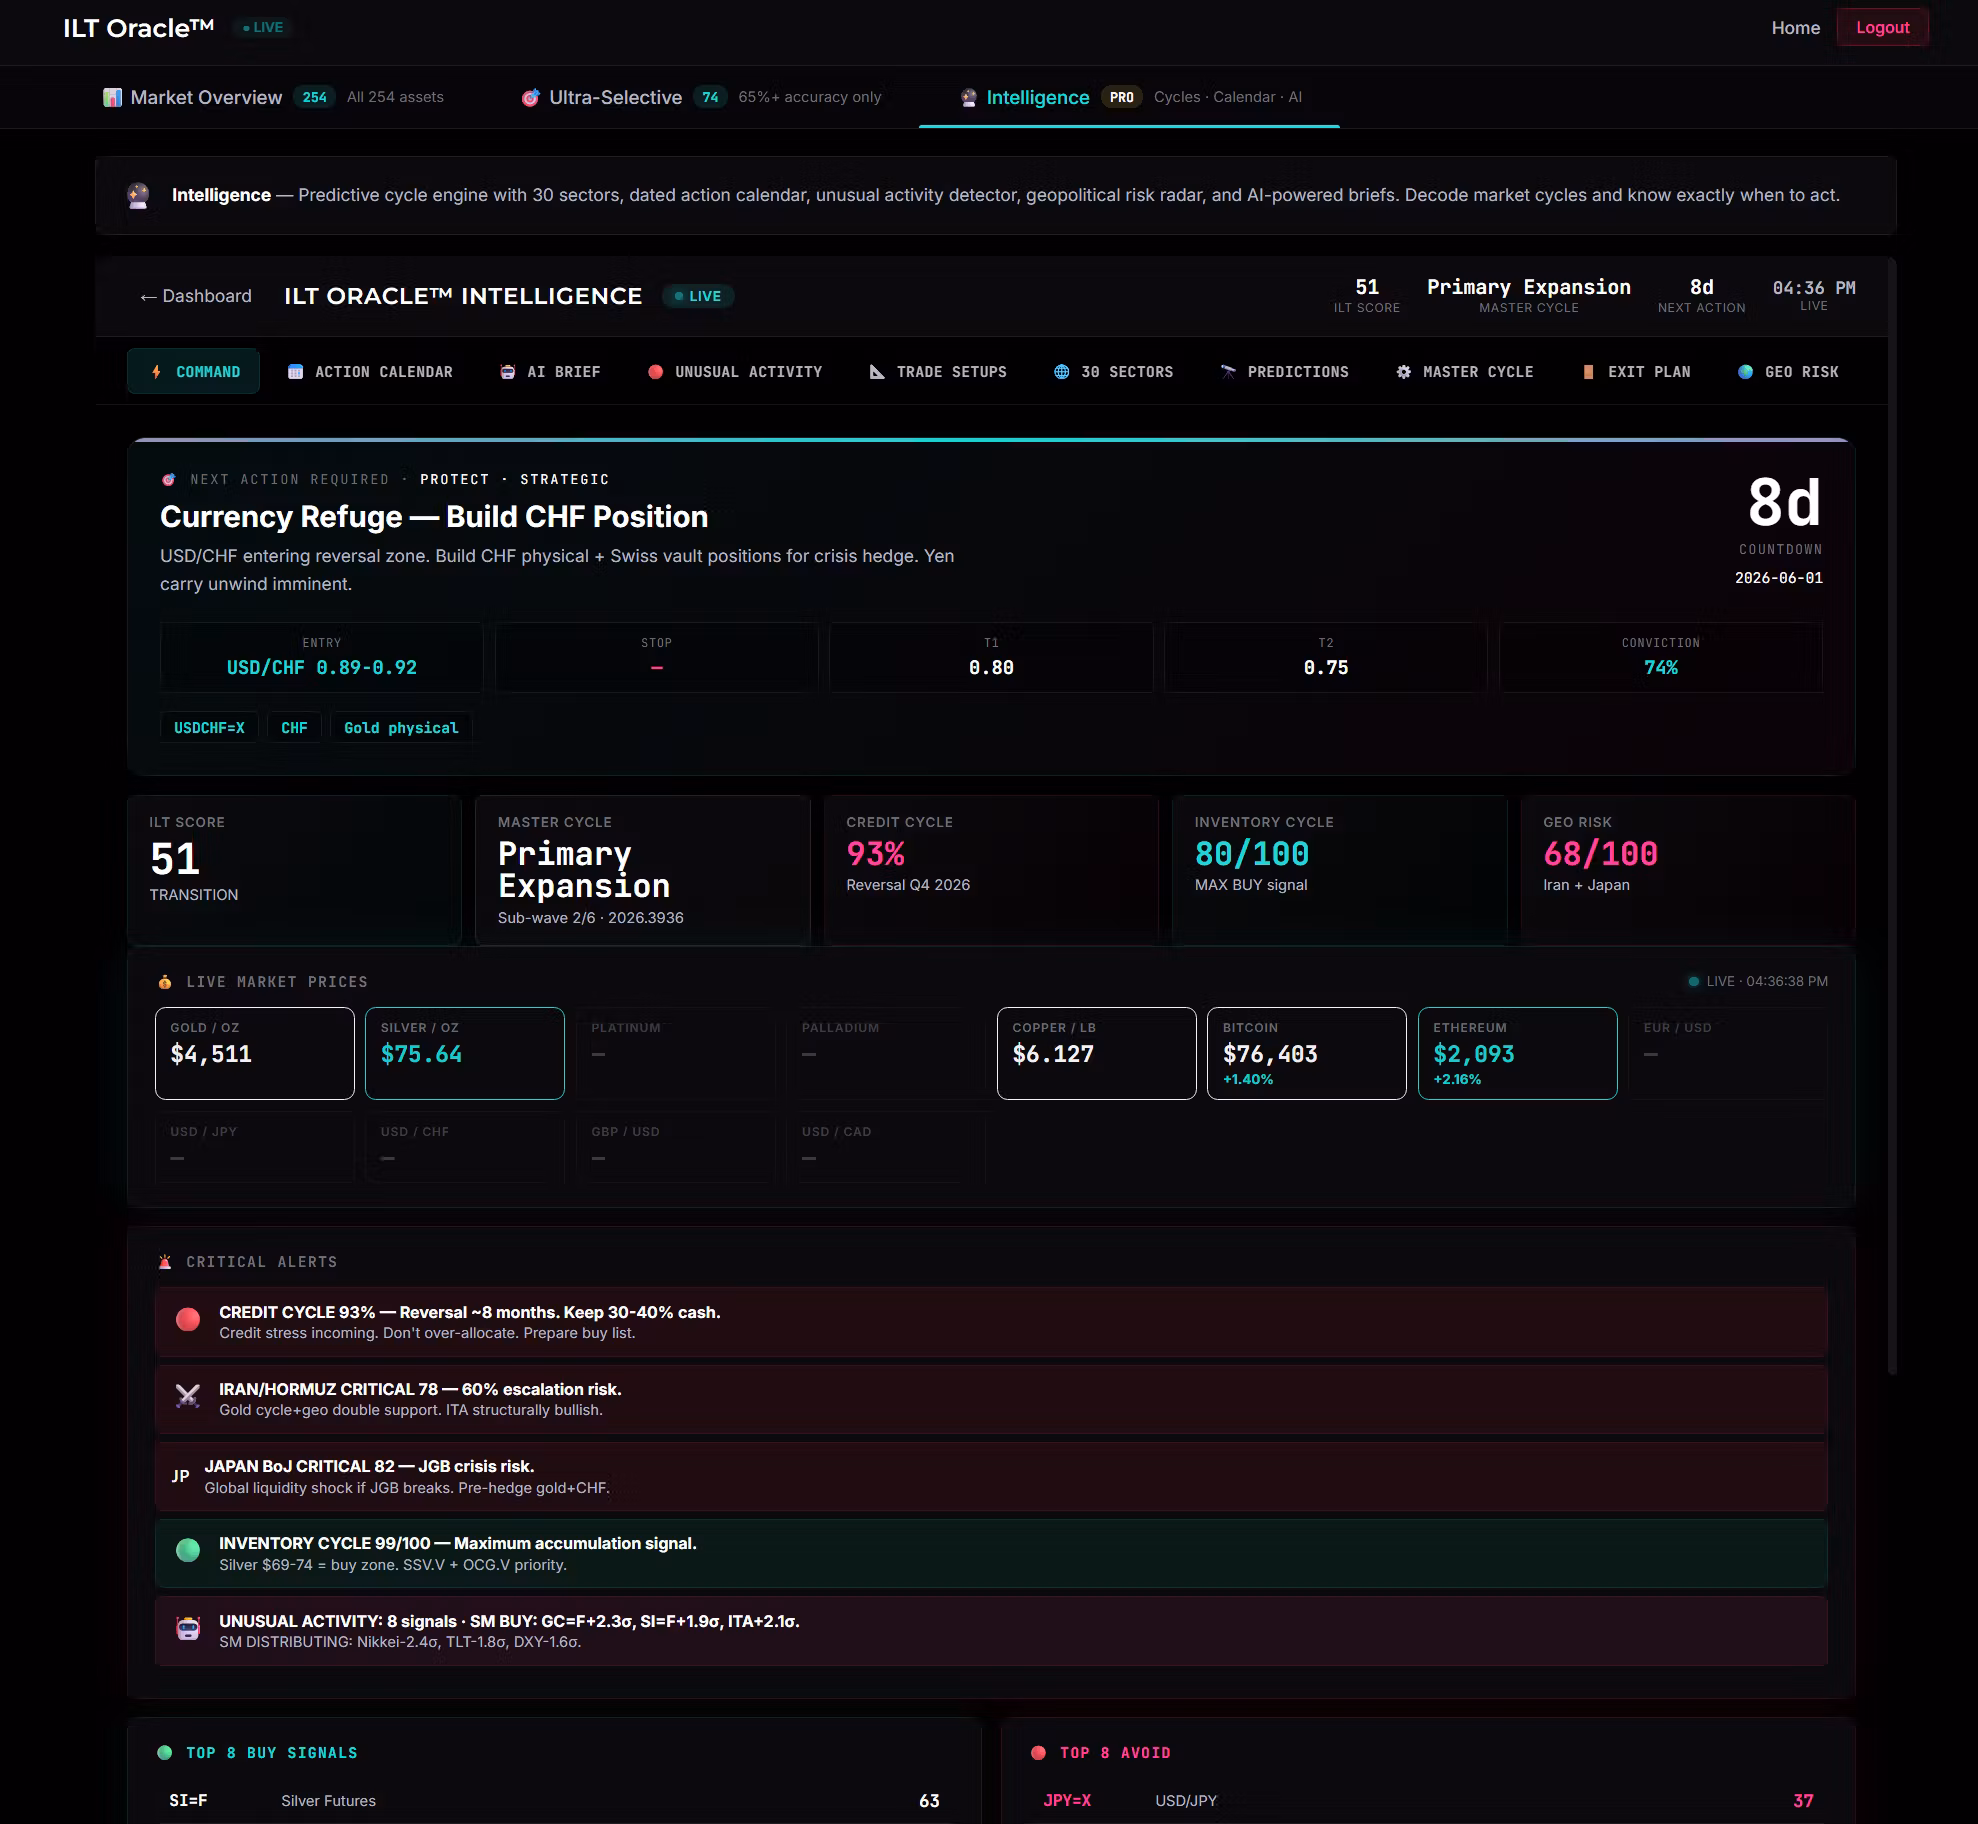Image resolution: width=1978 pixels, height=1824 pixels.
Task: Click the CHF tag
Action: tap(294, 728)
